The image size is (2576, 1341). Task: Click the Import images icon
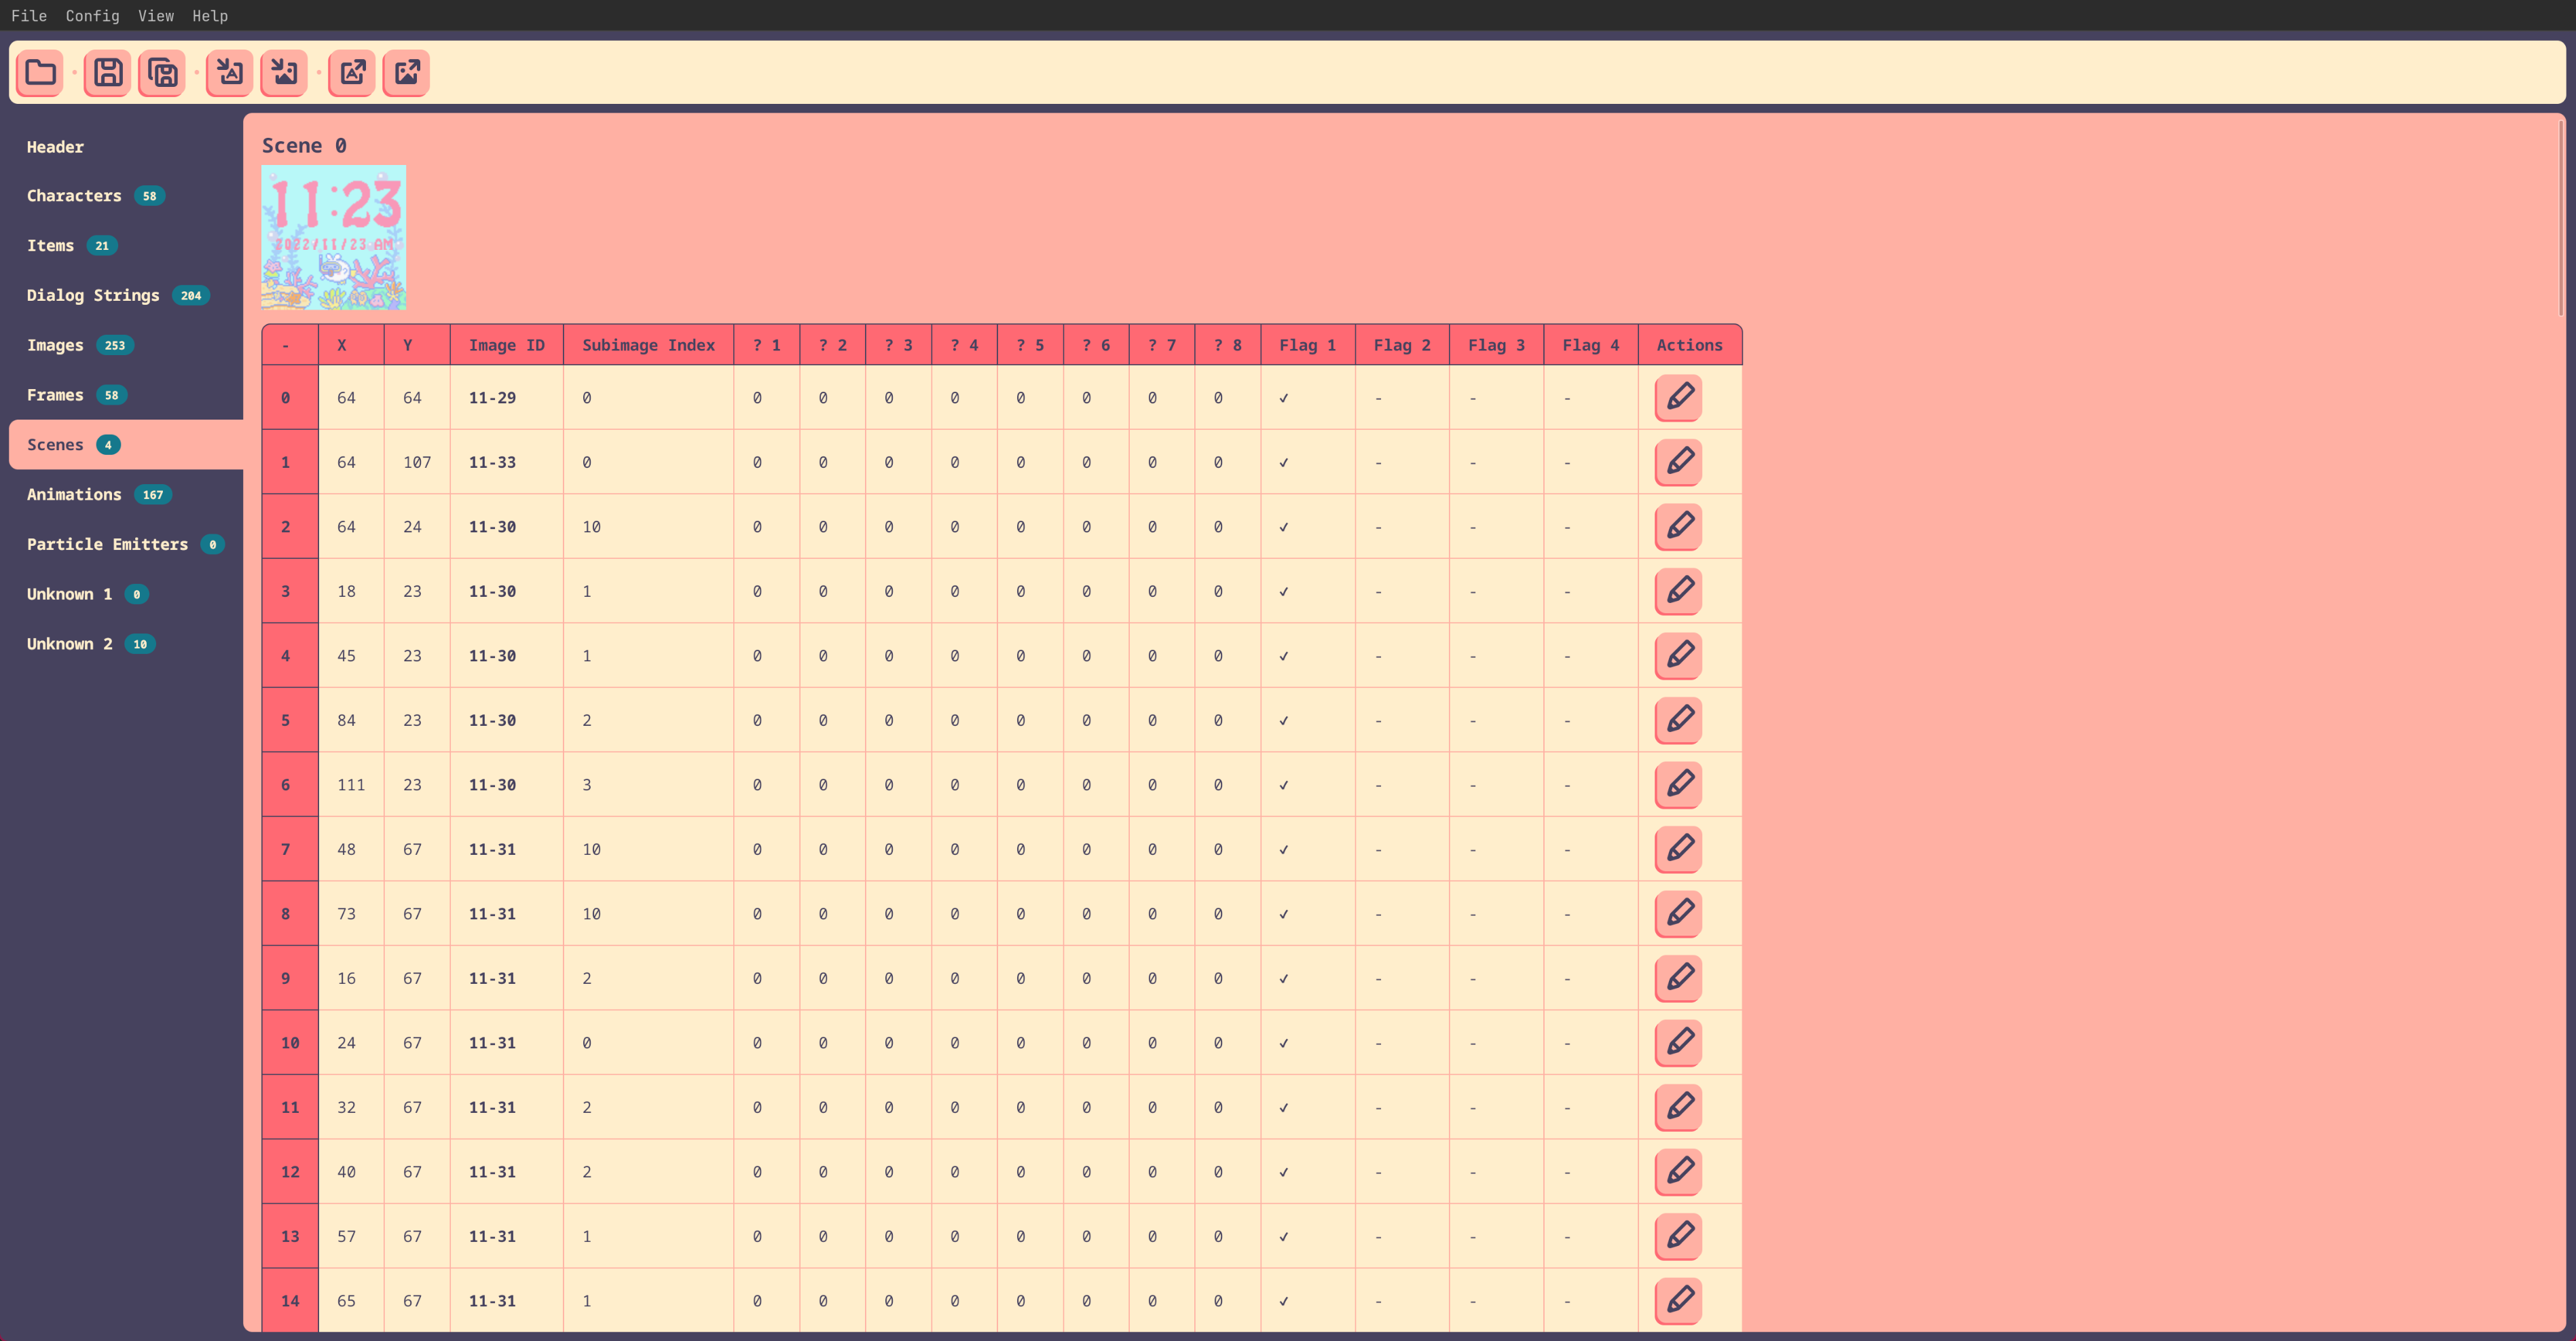coord(284,72)
